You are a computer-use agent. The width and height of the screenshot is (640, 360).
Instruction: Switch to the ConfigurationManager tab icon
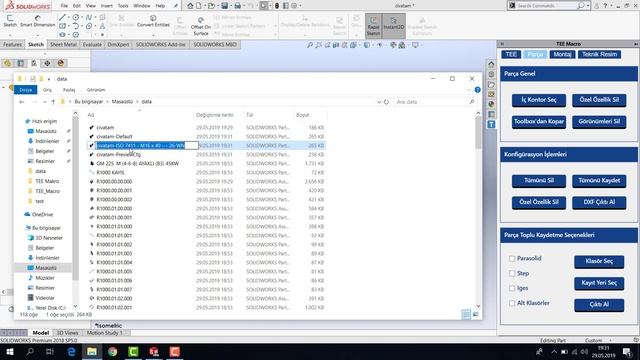34,63
